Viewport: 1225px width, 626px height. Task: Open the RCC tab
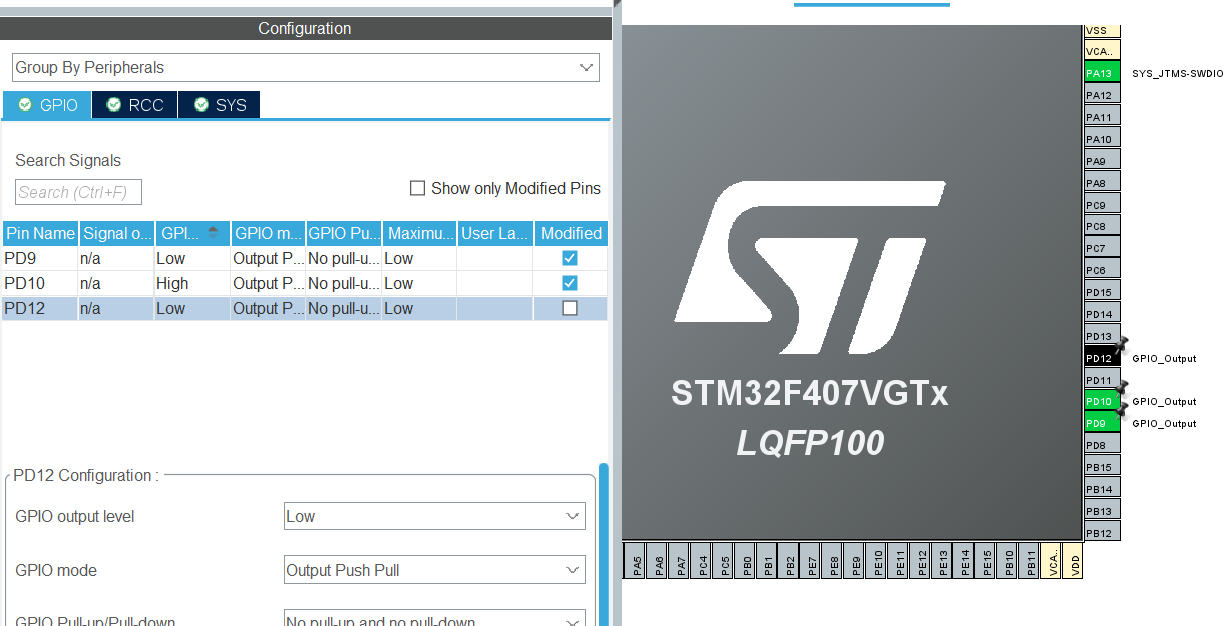point(135,105)
